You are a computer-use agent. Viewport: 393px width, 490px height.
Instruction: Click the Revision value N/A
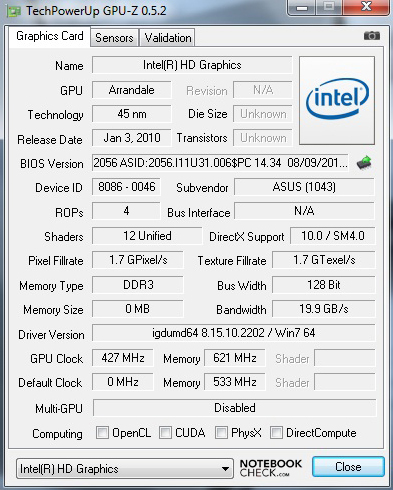[263, 90]
